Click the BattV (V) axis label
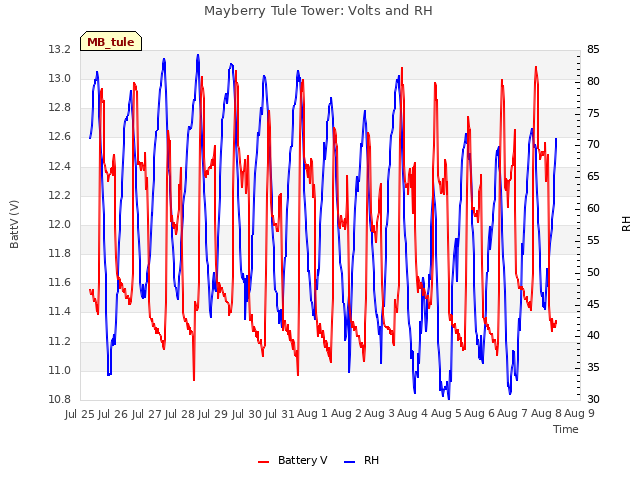This screenshot has height=480, width=640. [14, 224]
